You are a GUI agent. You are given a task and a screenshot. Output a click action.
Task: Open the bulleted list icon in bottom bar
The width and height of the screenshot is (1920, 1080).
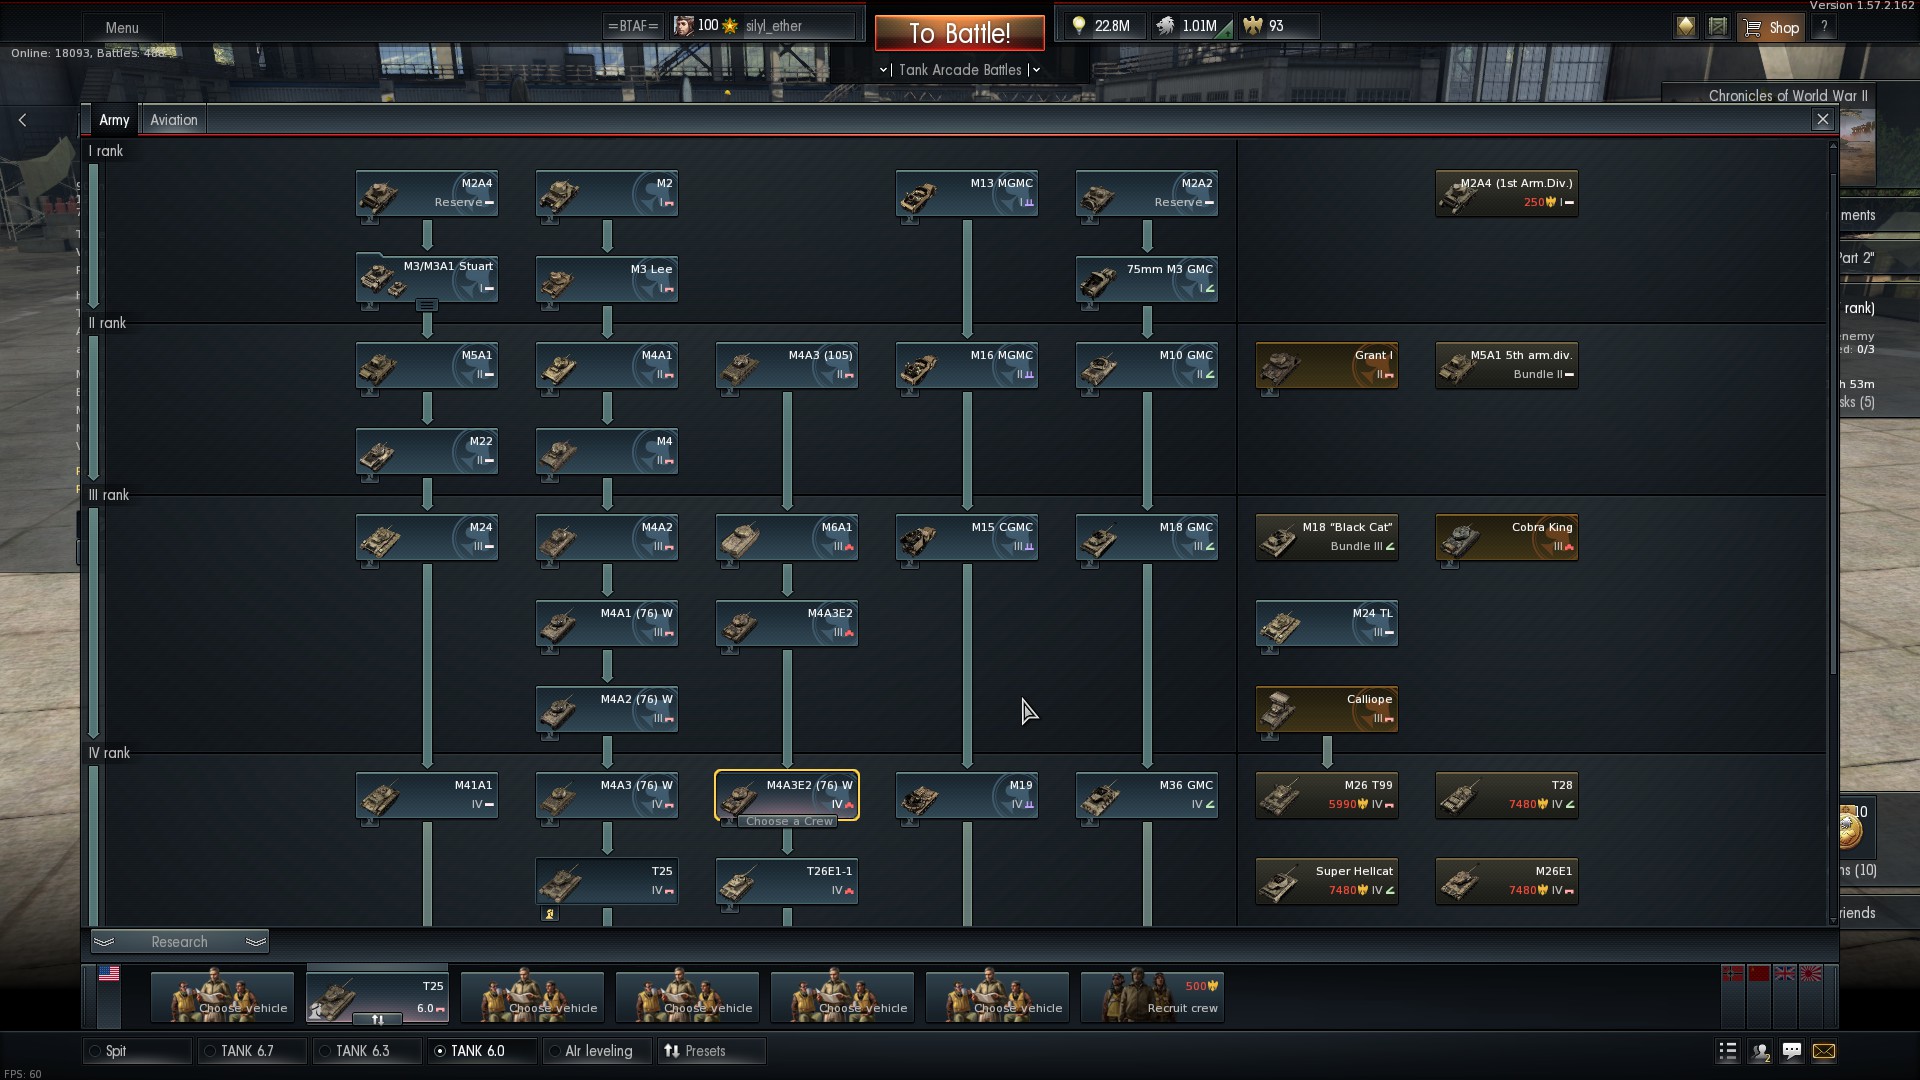[x=1728, y=1051]
